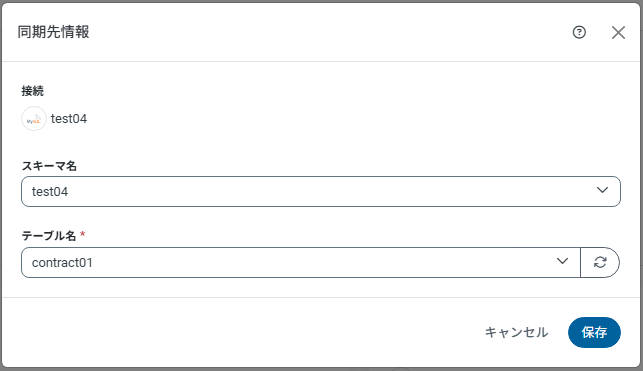
Task: Open help via the question mark icon
Action: pos(579,32)
